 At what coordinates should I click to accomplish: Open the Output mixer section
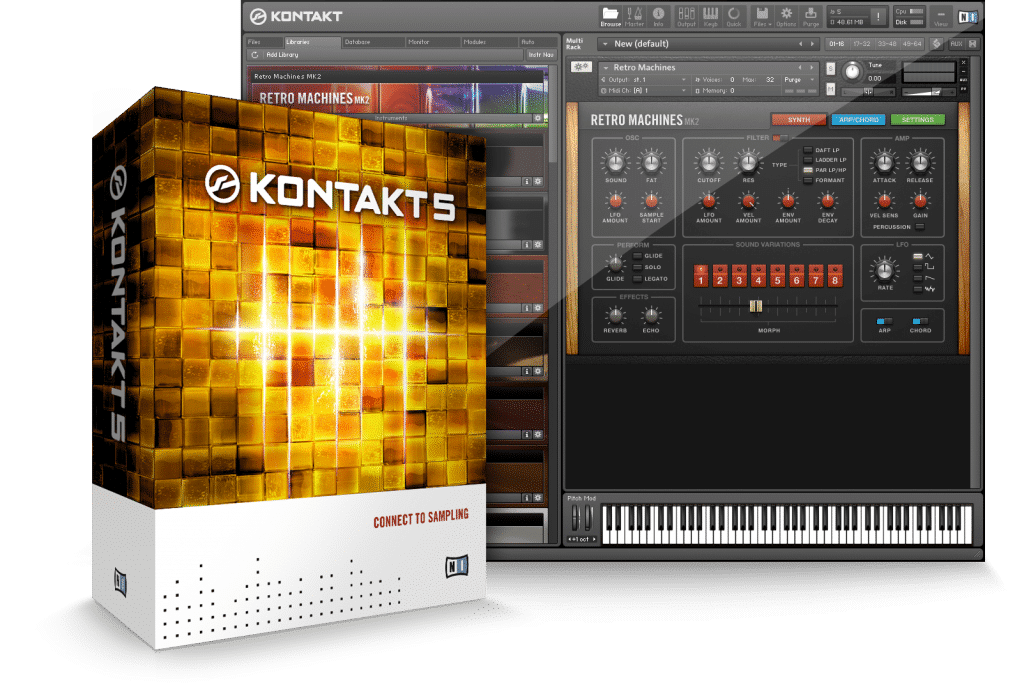pos(686,16)
